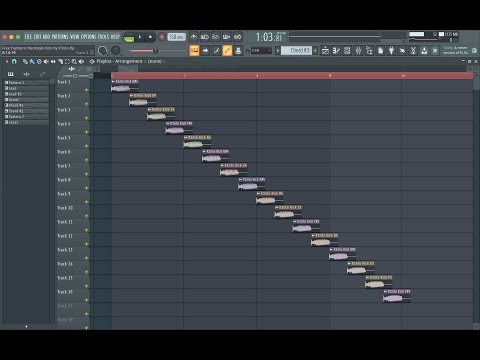Image resolution: width=480 pixels, height=360 pixels.
Task: Select the Playback speaker tool
Action: (81, 61)
